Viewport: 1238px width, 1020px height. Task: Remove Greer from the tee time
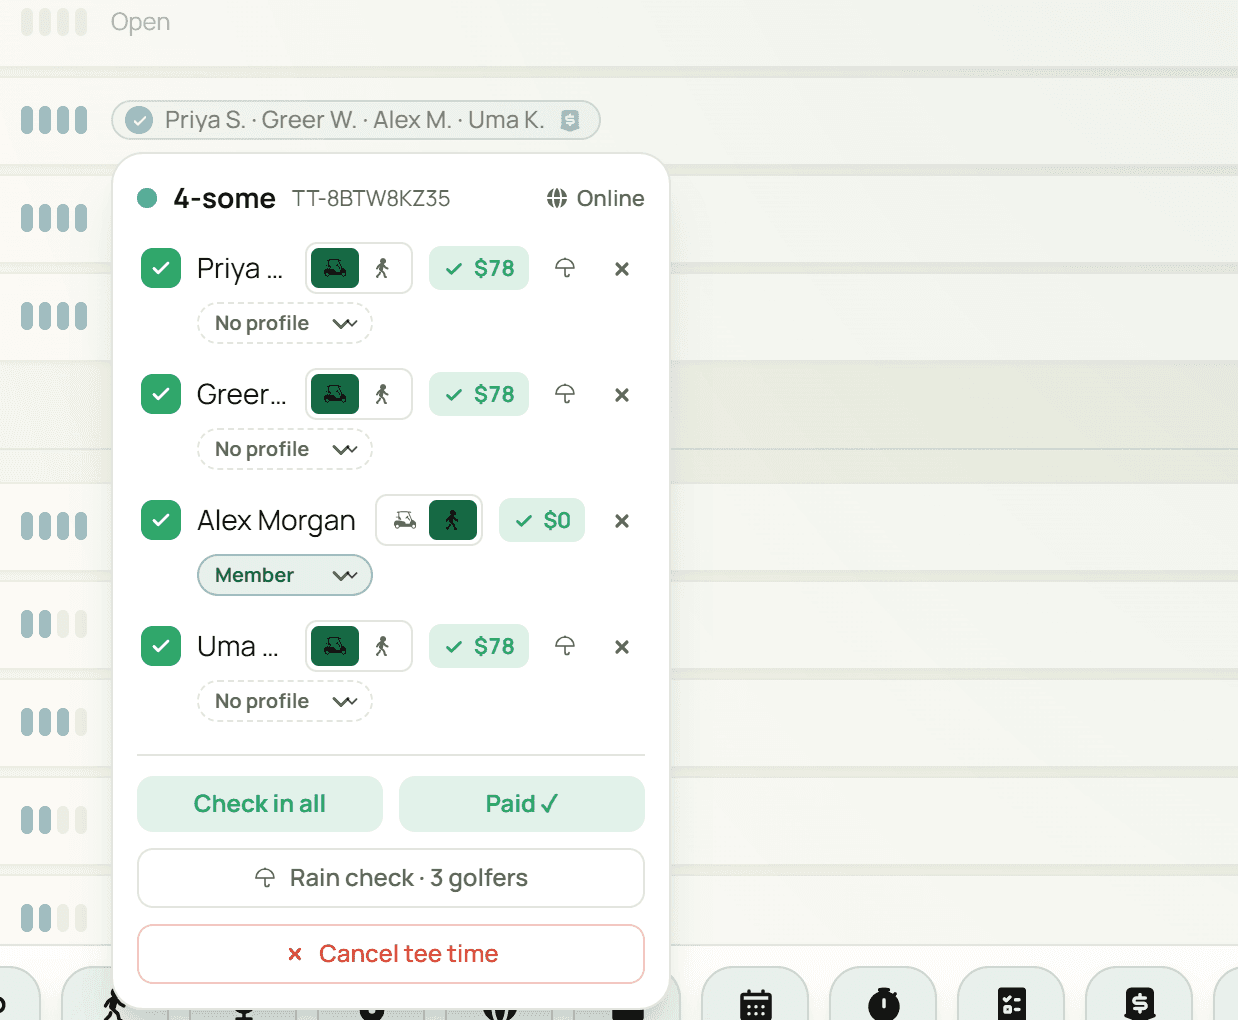622,394
